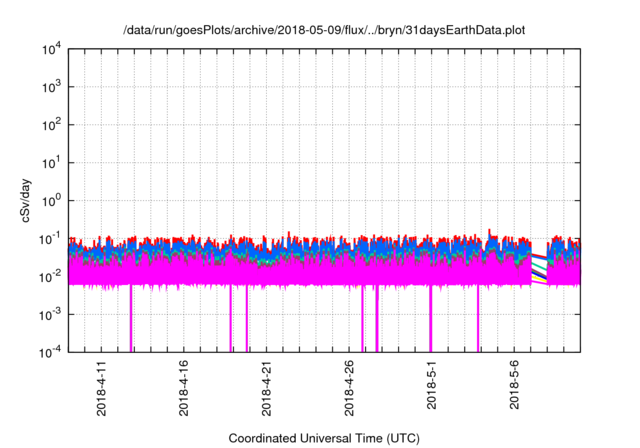Click the plot title file path text
This screenshot has height=448, width=640.
[x=324, y=30]
